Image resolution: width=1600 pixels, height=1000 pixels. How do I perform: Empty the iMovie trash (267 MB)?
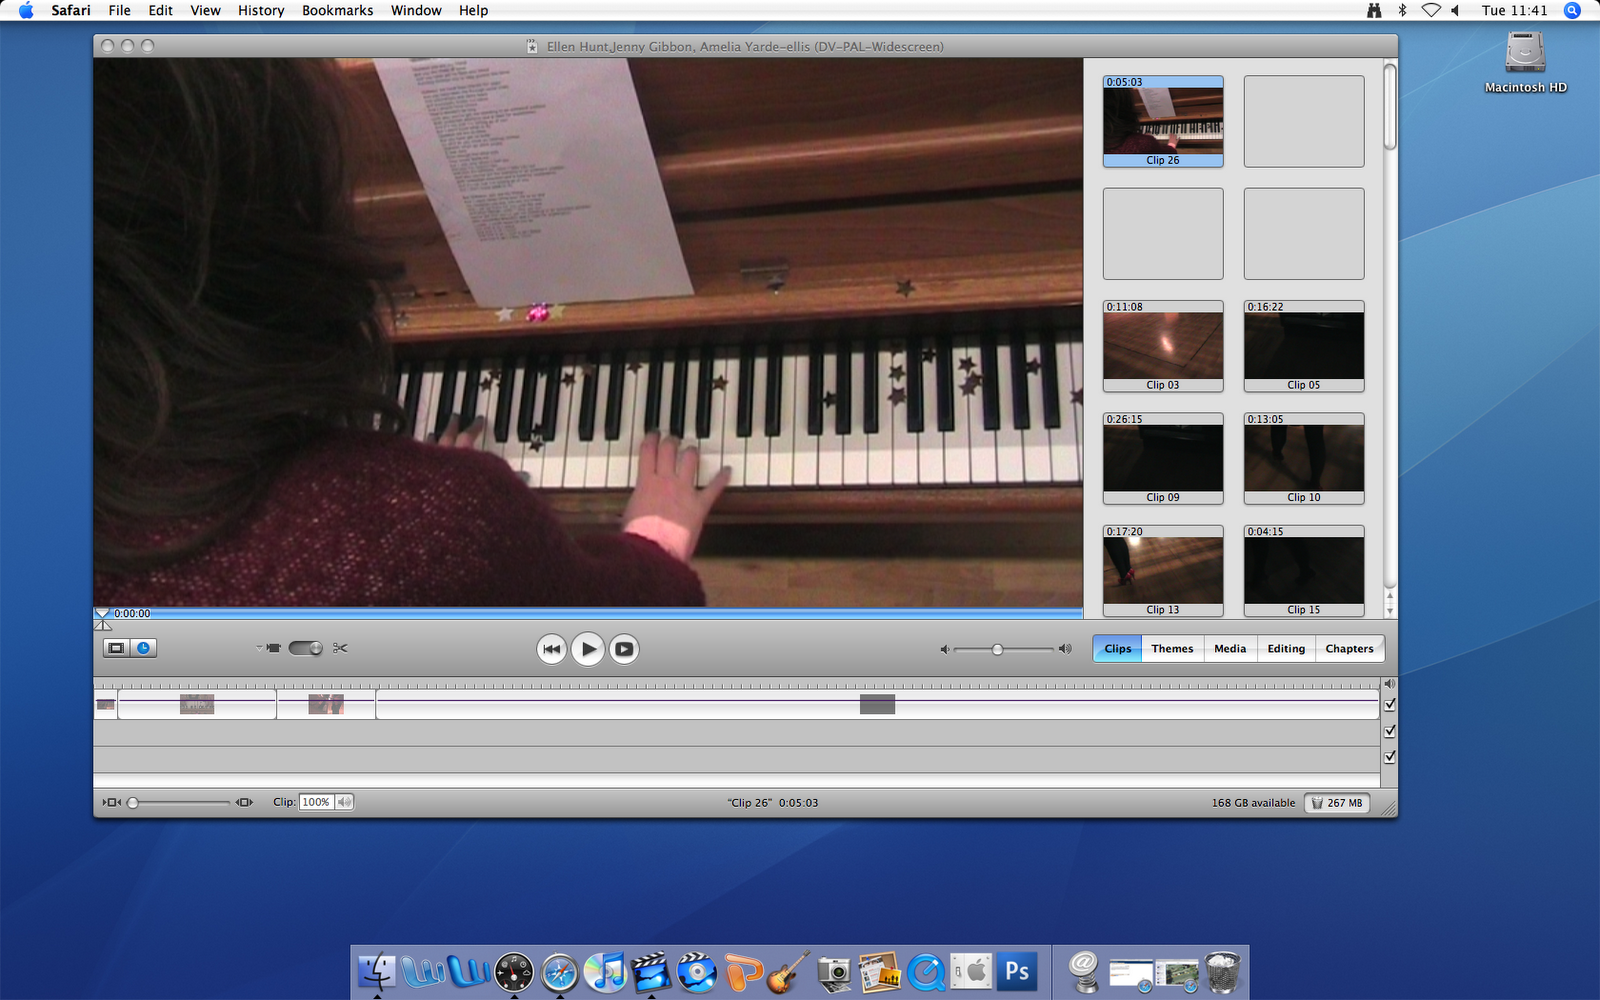[1337, 803]
